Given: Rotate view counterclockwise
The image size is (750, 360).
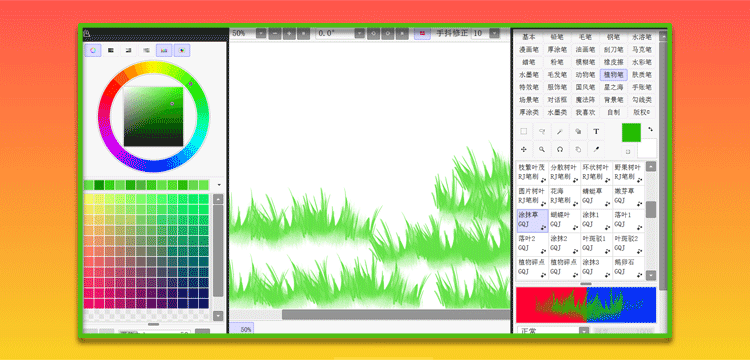Looking at the screenshot, I should (x=374, y=33).
